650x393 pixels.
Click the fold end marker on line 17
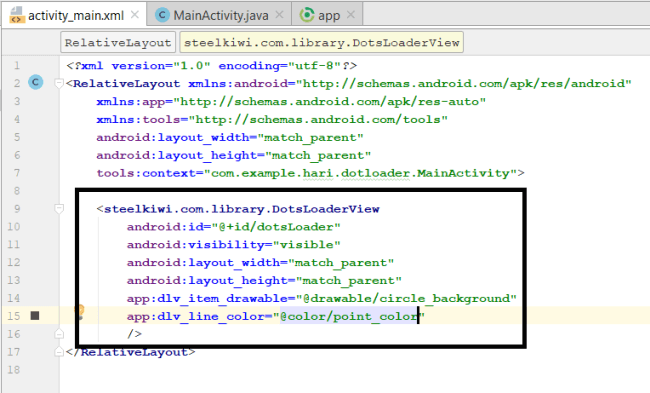coord(59,352)
